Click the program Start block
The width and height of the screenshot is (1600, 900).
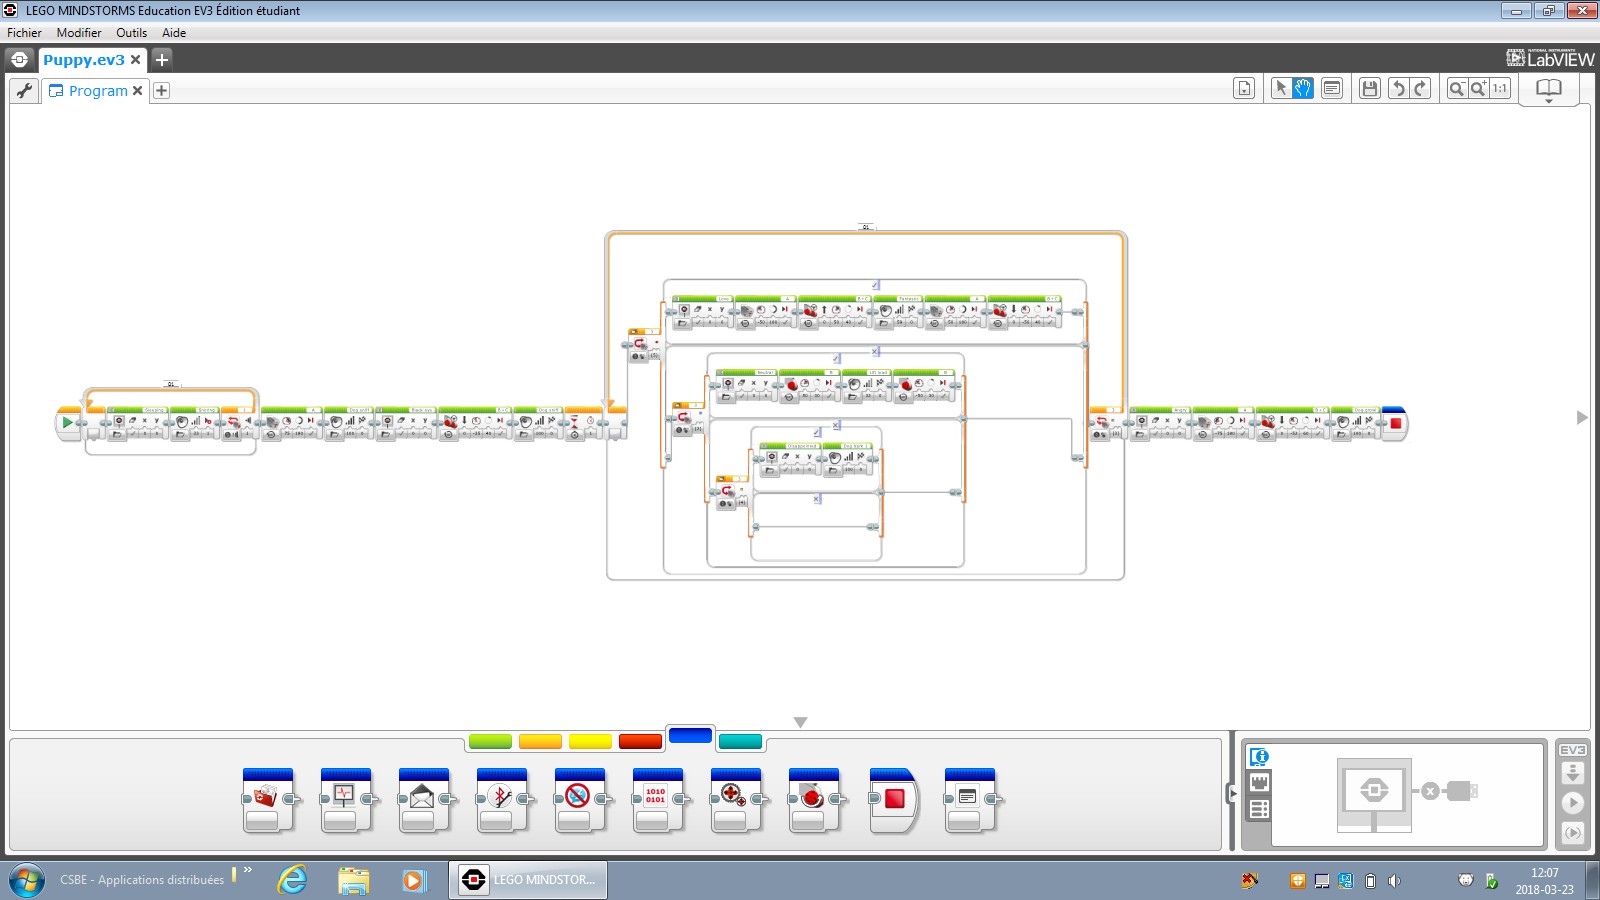click(x=68, y=423)
